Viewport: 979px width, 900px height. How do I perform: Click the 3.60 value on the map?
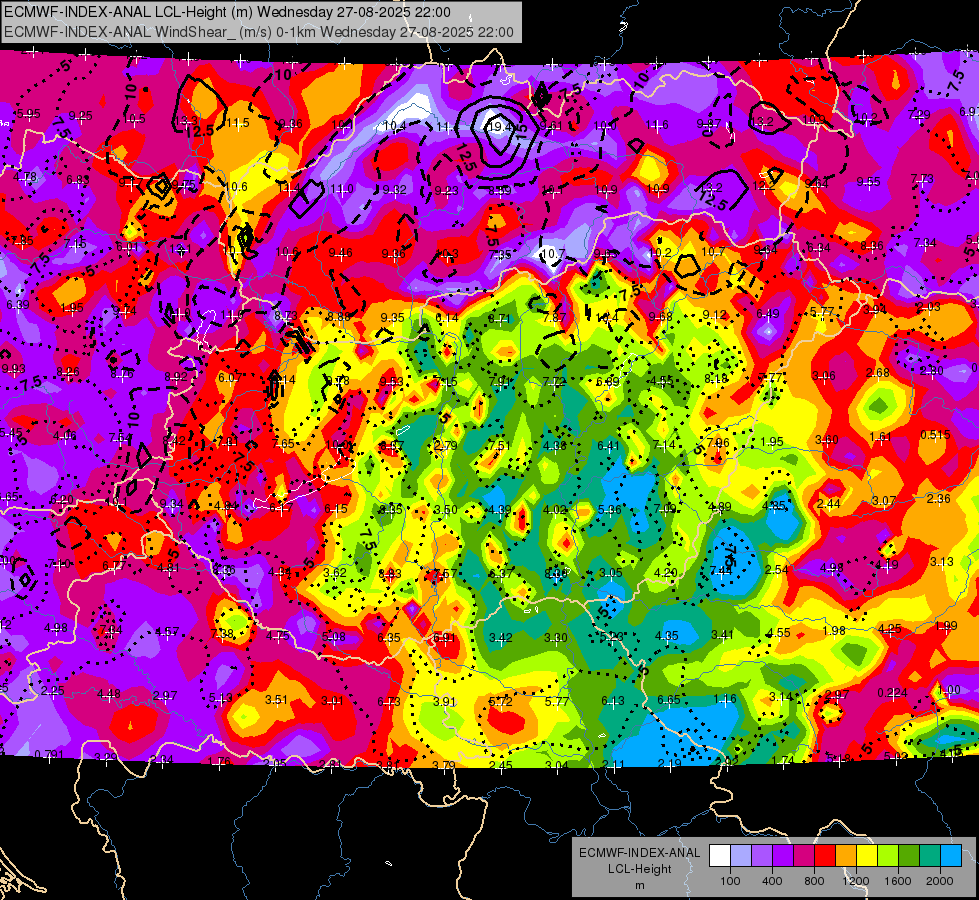click(826, 440)
